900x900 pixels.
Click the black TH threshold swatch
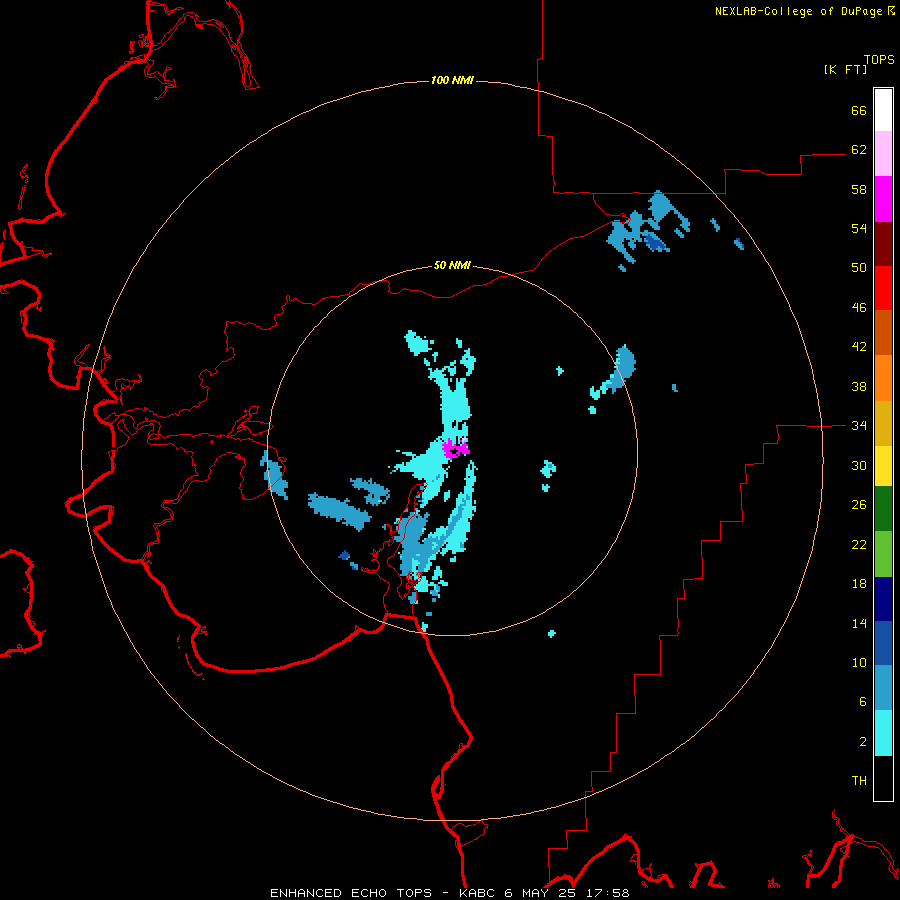click(883, 778)
